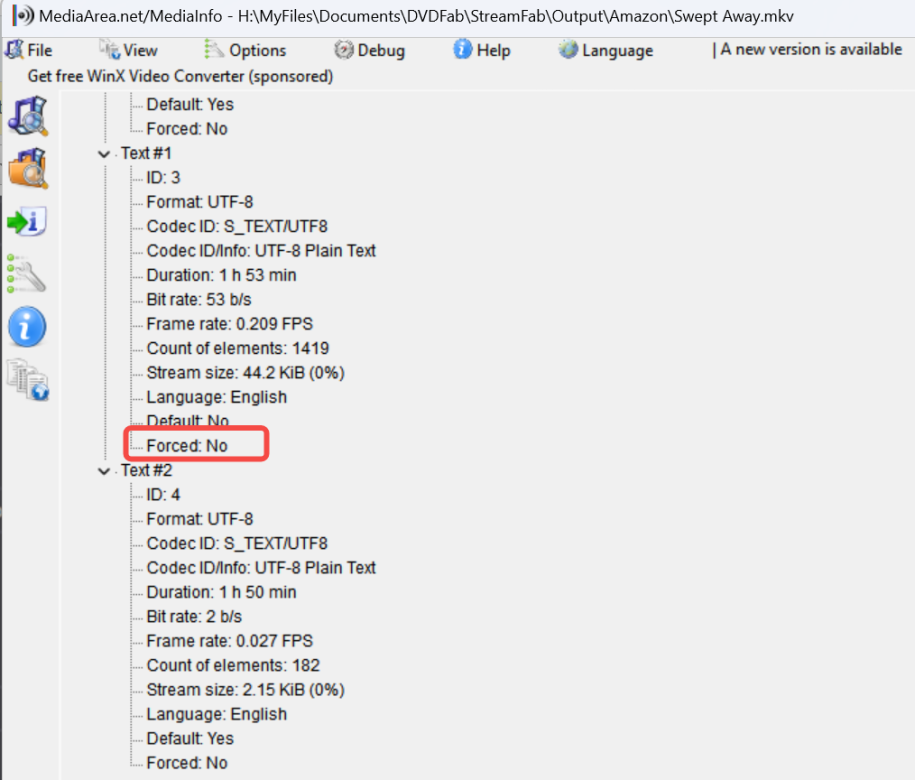Click the open file icon in sidebar
This screenshot has height=780, width=915.
(27, 116)
